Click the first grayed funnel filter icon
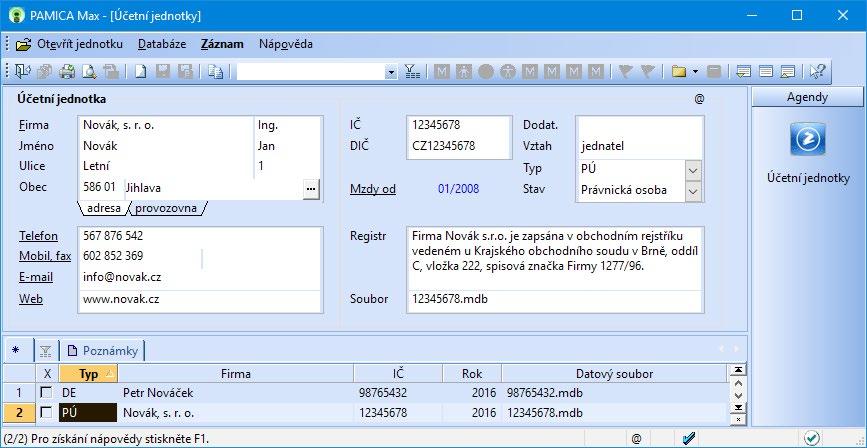This screenshot has width=867, height=448. (625, 71)
